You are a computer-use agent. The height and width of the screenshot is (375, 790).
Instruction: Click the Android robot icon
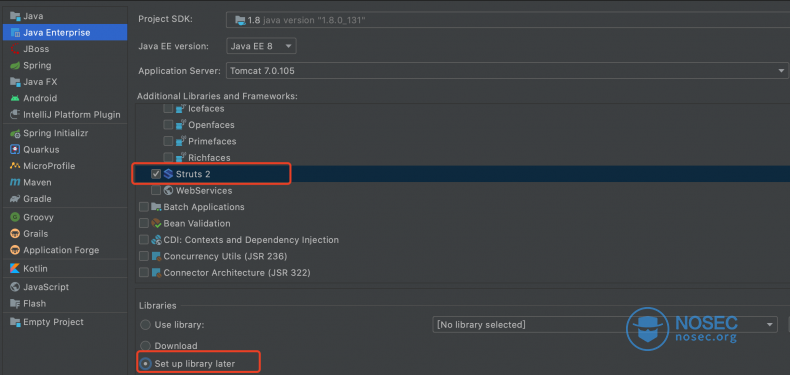point(15,98)
